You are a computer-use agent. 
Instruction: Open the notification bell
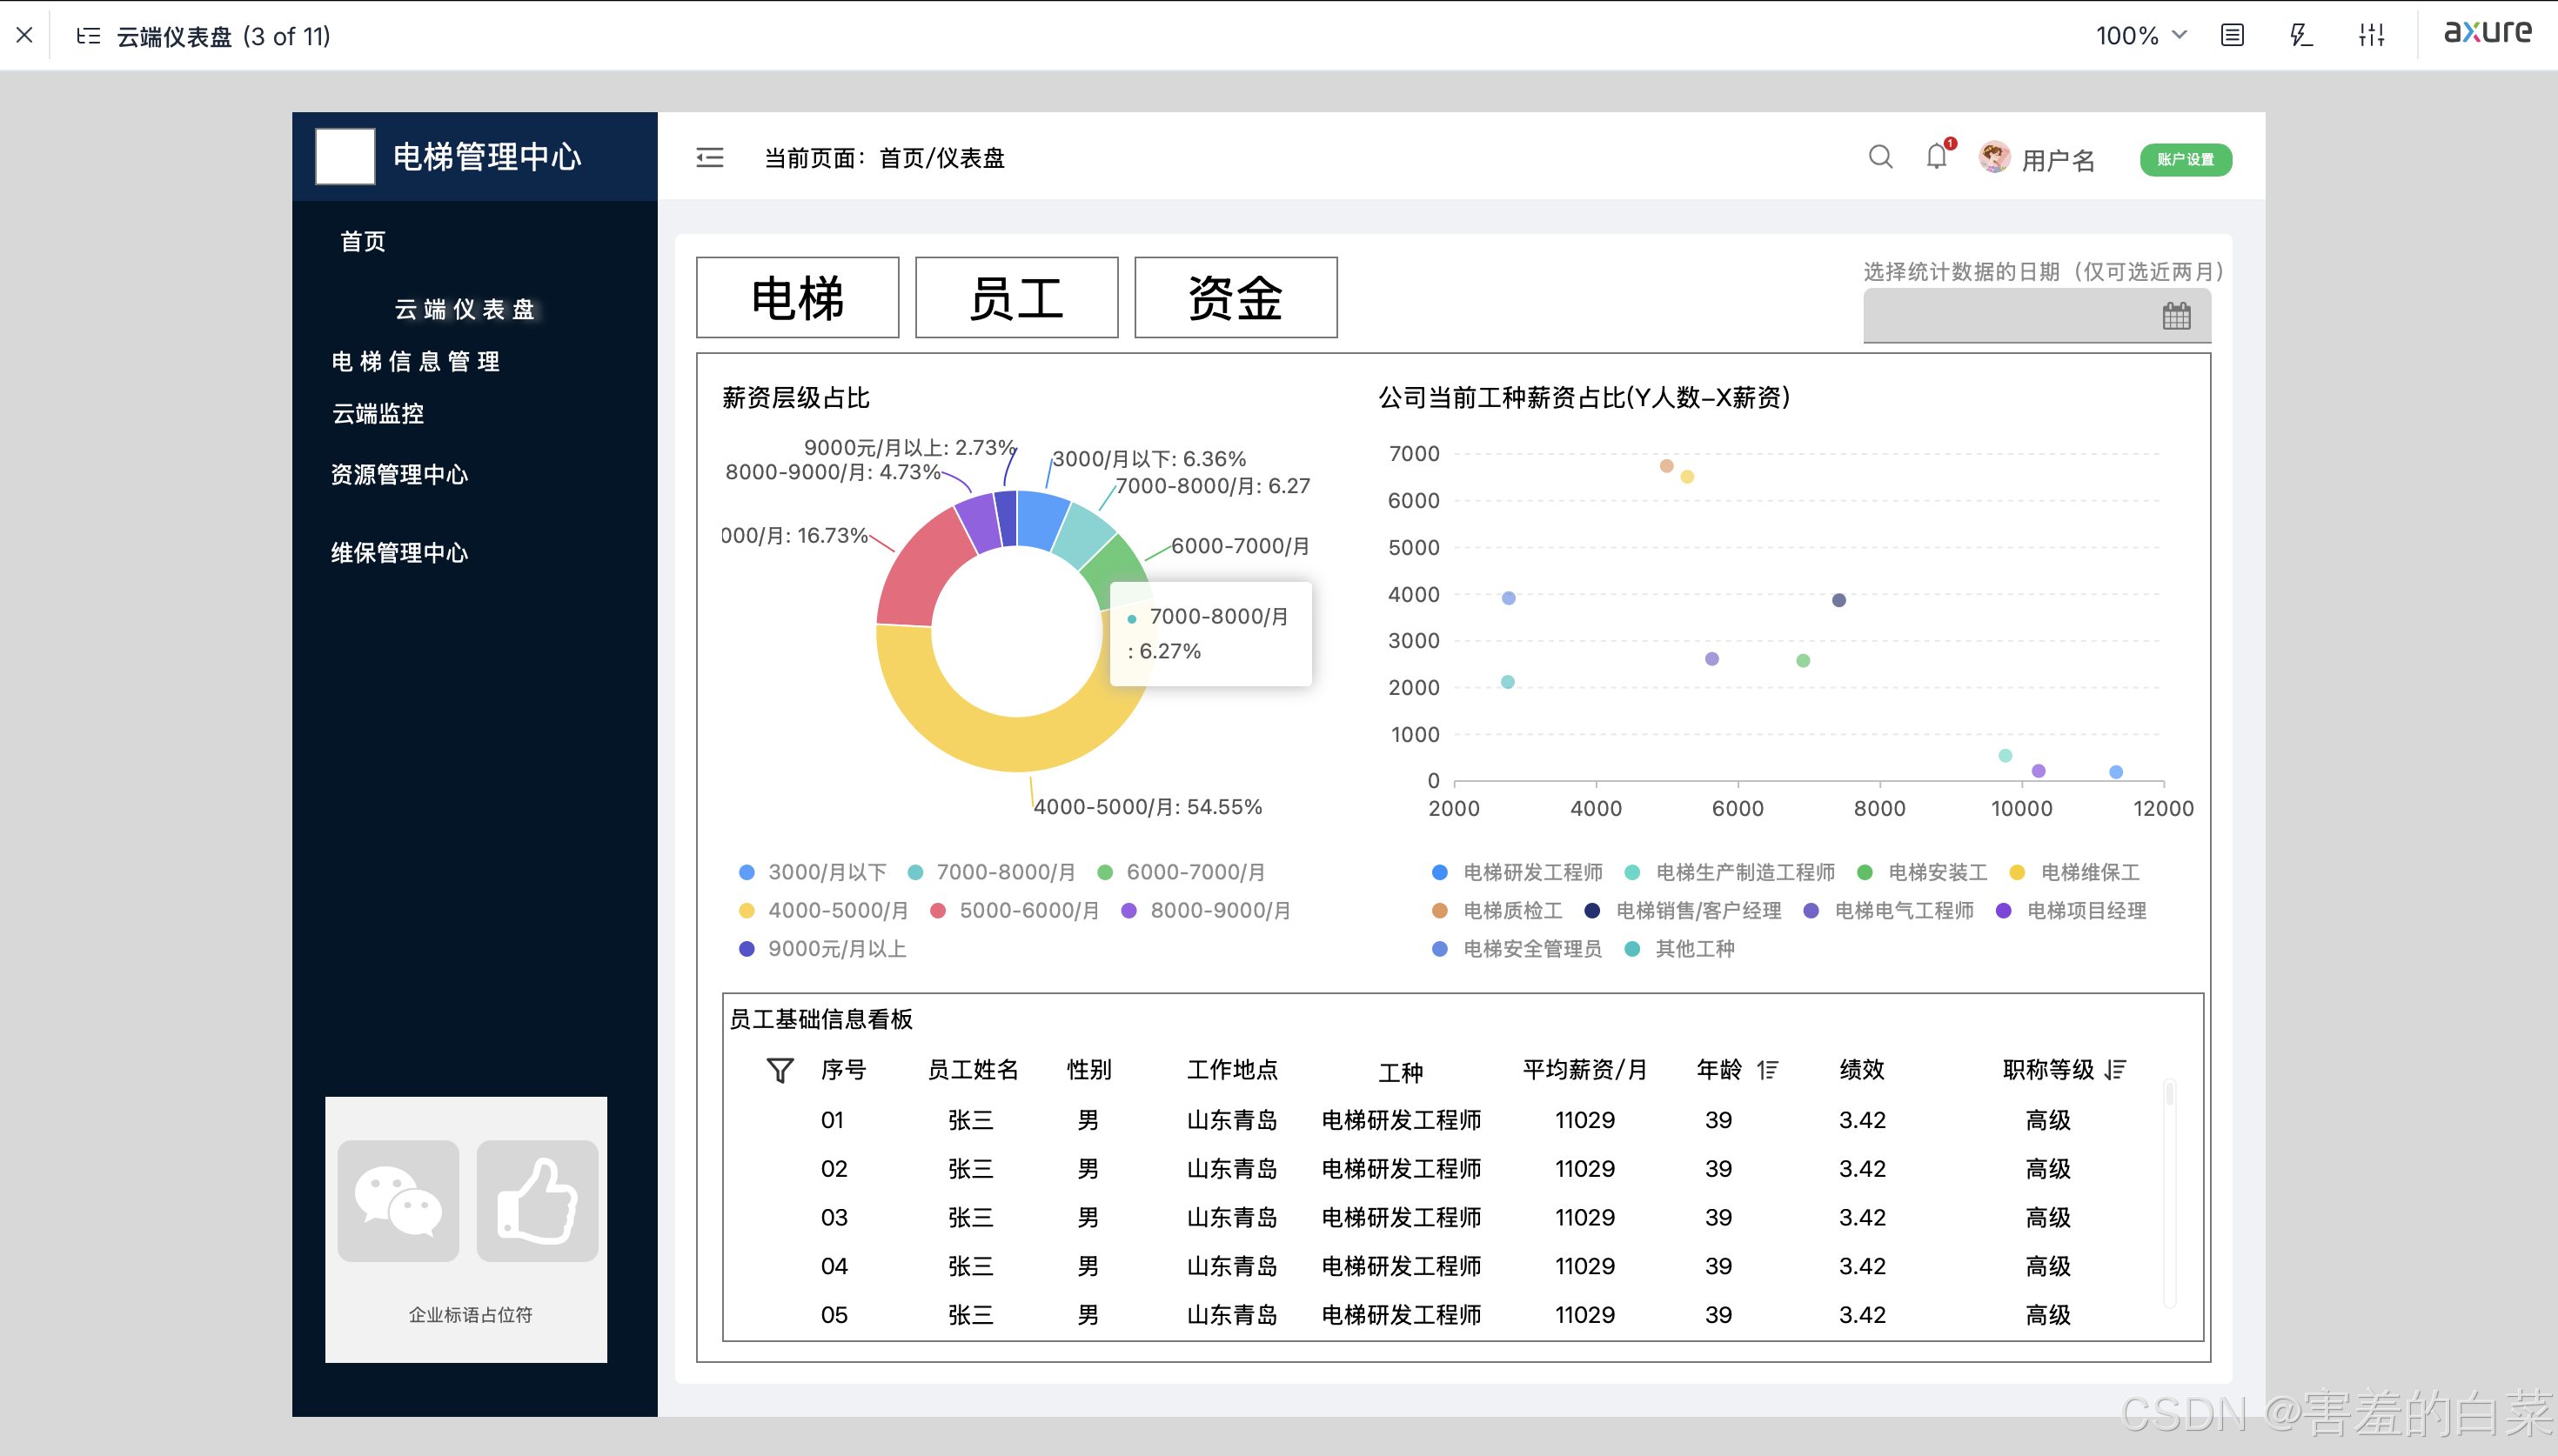pos(1937,157)
